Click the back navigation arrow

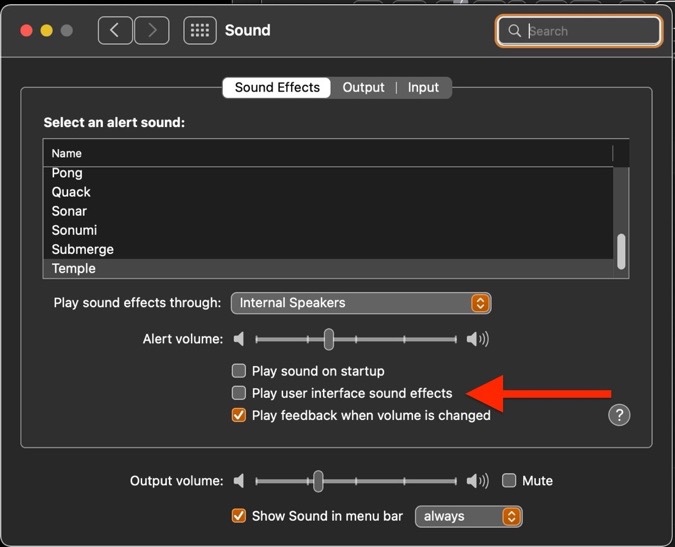click(115, 31)
